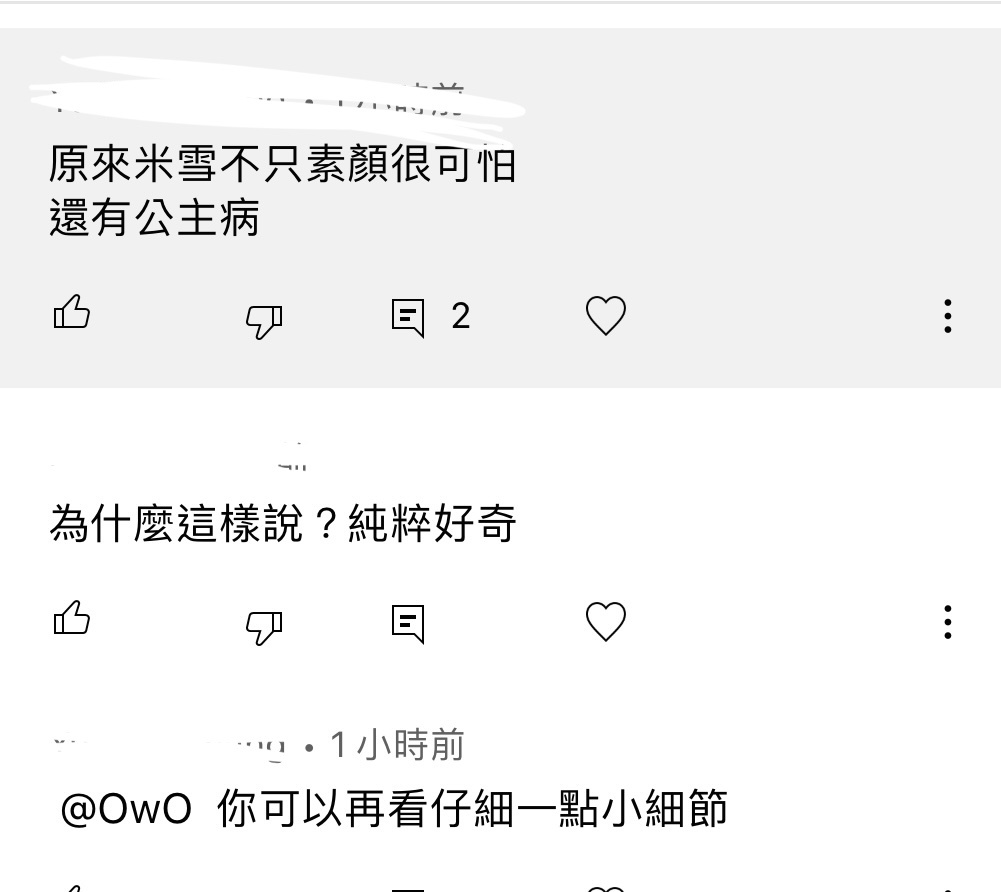Like the reply 為什麼這樣說

(x=72, y=618)
